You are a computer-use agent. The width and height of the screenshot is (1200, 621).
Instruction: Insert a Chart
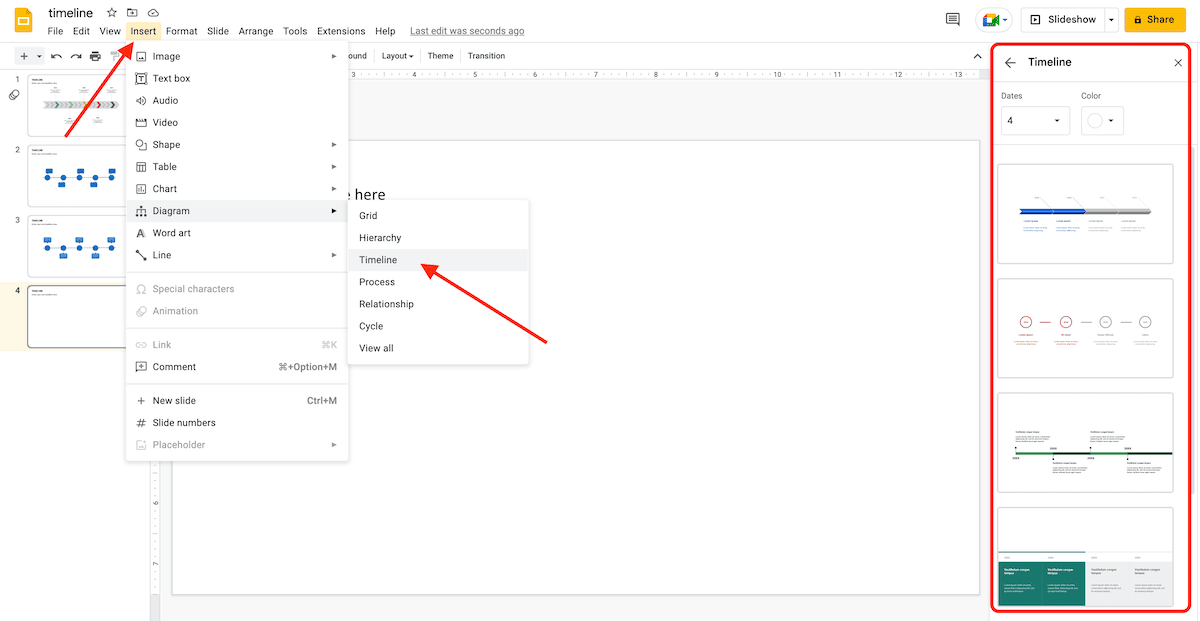point(162,188)
